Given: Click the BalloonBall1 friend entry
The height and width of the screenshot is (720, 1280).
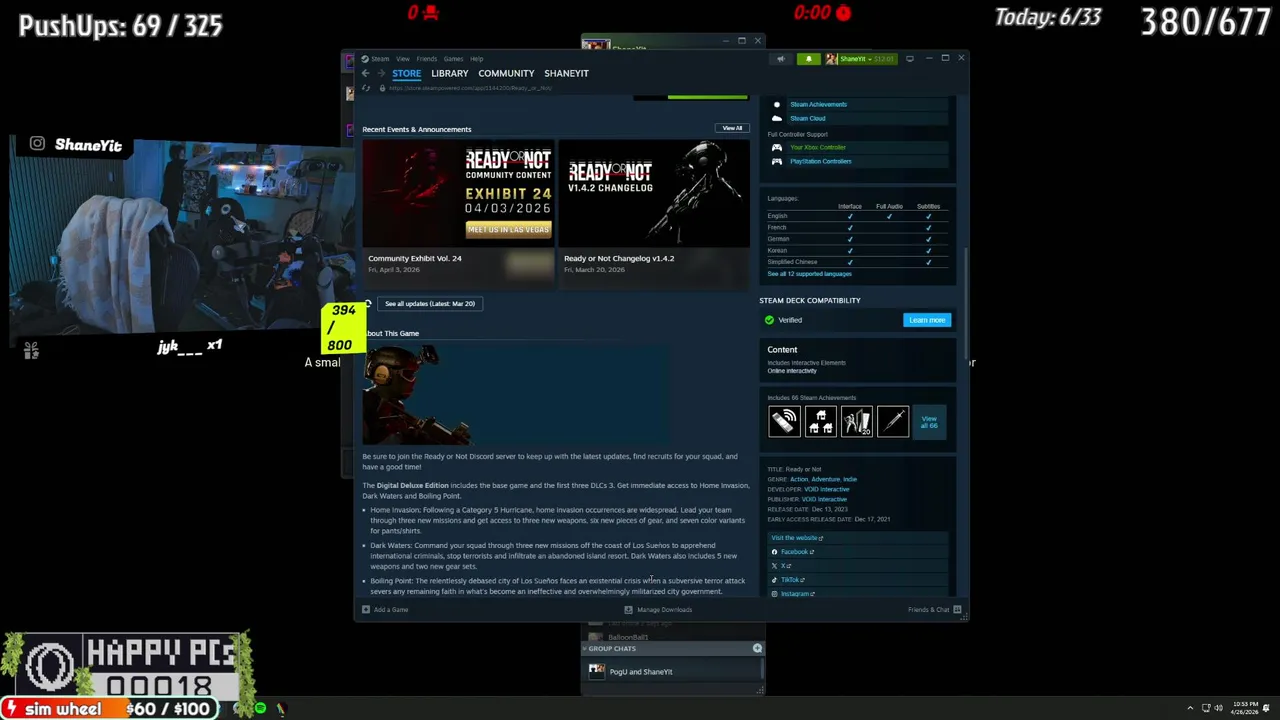Looking at the screenshot, I should click(x=628, y=637).
